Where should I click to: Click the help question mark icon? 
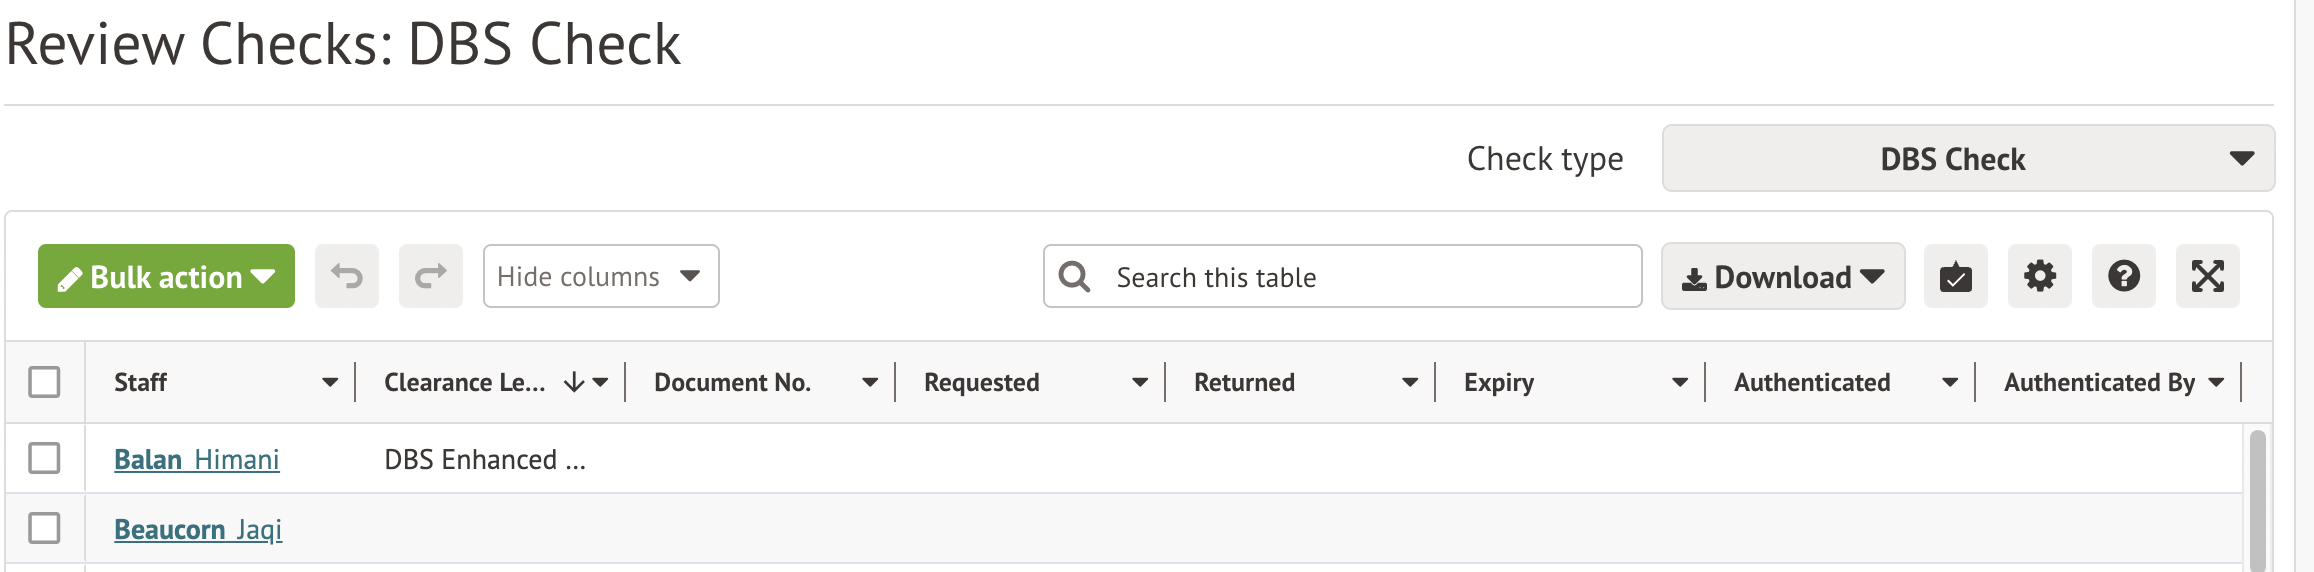pos(2124,276)
